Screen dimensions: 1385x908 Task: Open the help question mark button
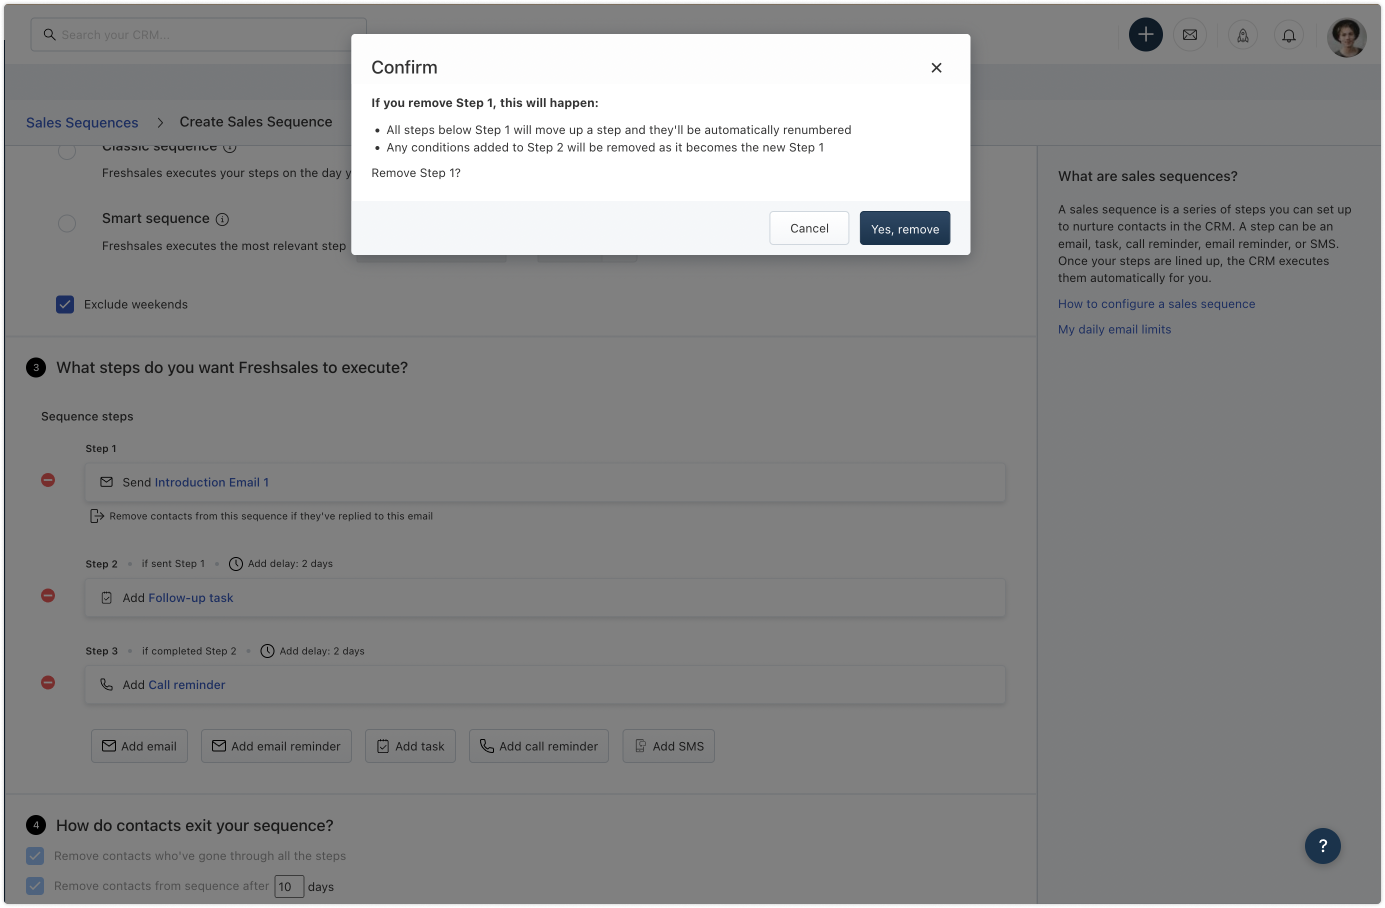(1323, 846)
